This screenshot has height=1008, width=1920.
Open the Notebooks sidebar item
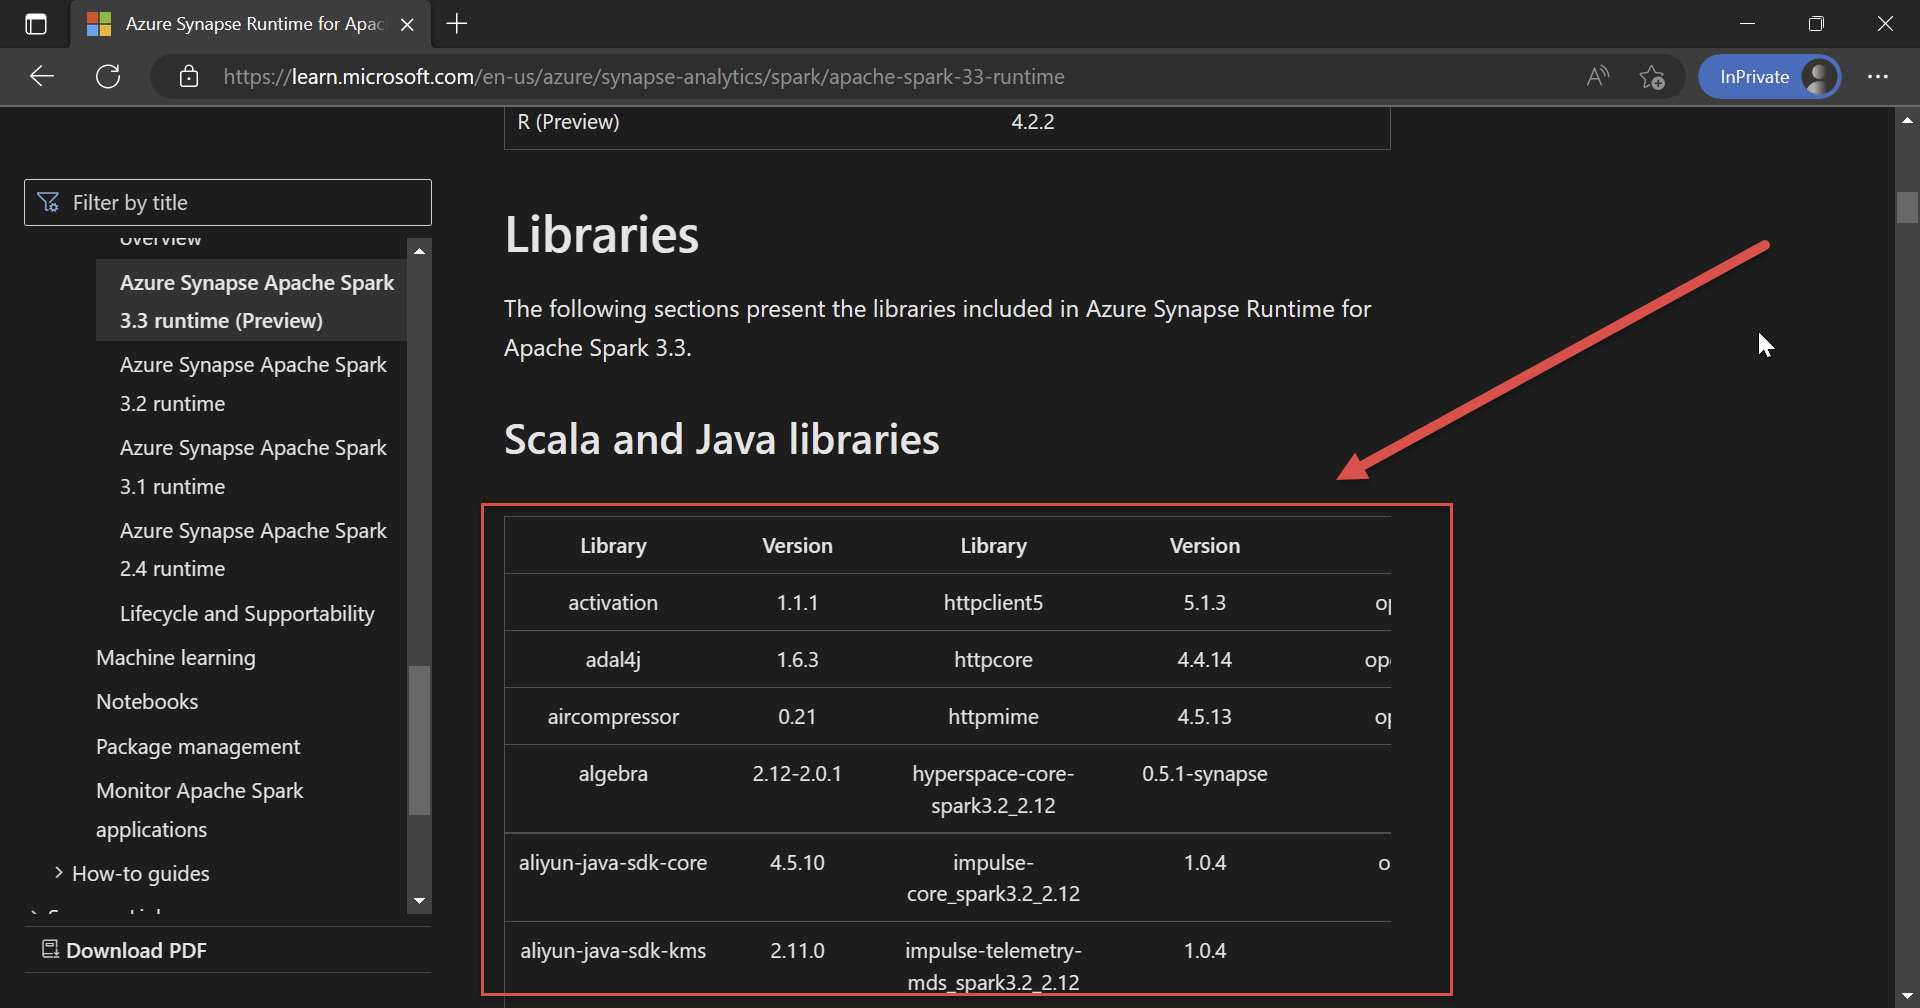pyautogui.click(x=147, y=702)
